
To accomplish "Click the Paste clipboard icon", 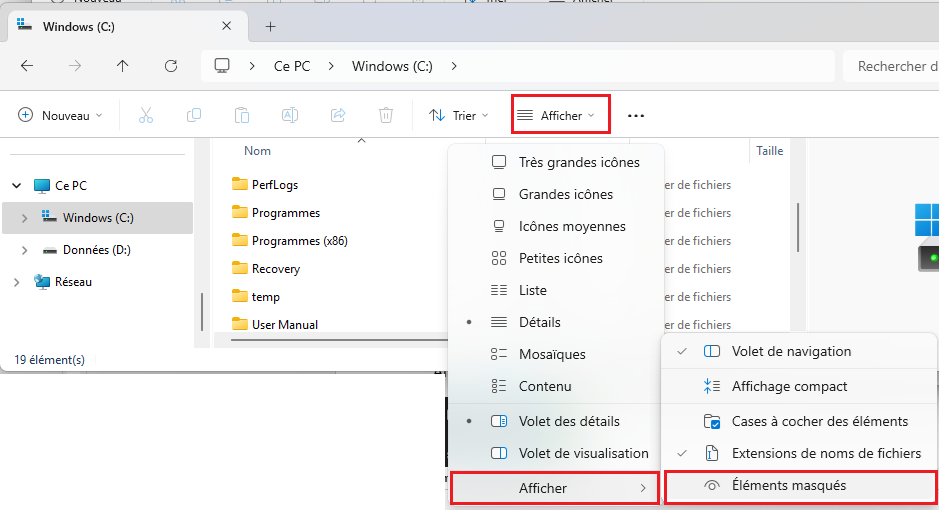I will click(242, 116).
